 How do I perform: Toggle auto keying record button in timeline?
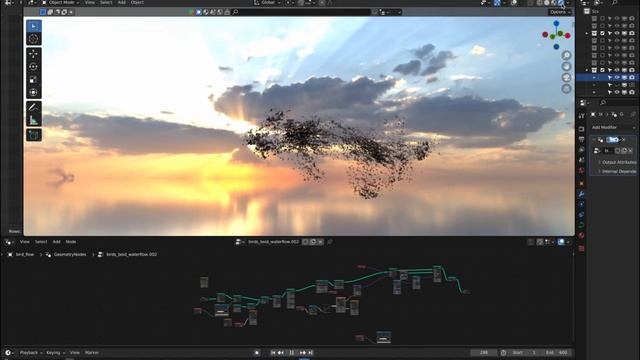[257, 353]
